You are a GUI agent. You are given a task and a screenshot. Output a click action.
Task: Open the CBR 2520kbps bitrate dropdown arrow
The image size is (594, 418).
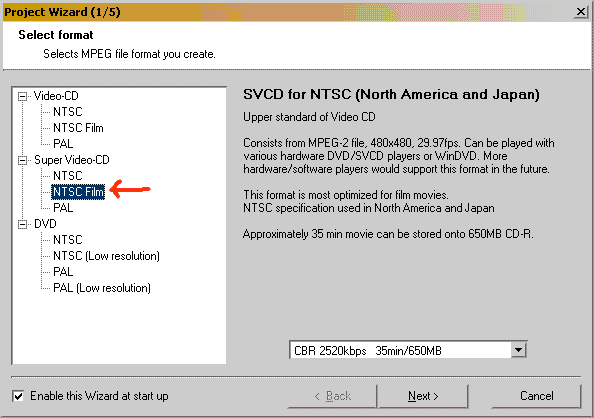coord(518,350)
